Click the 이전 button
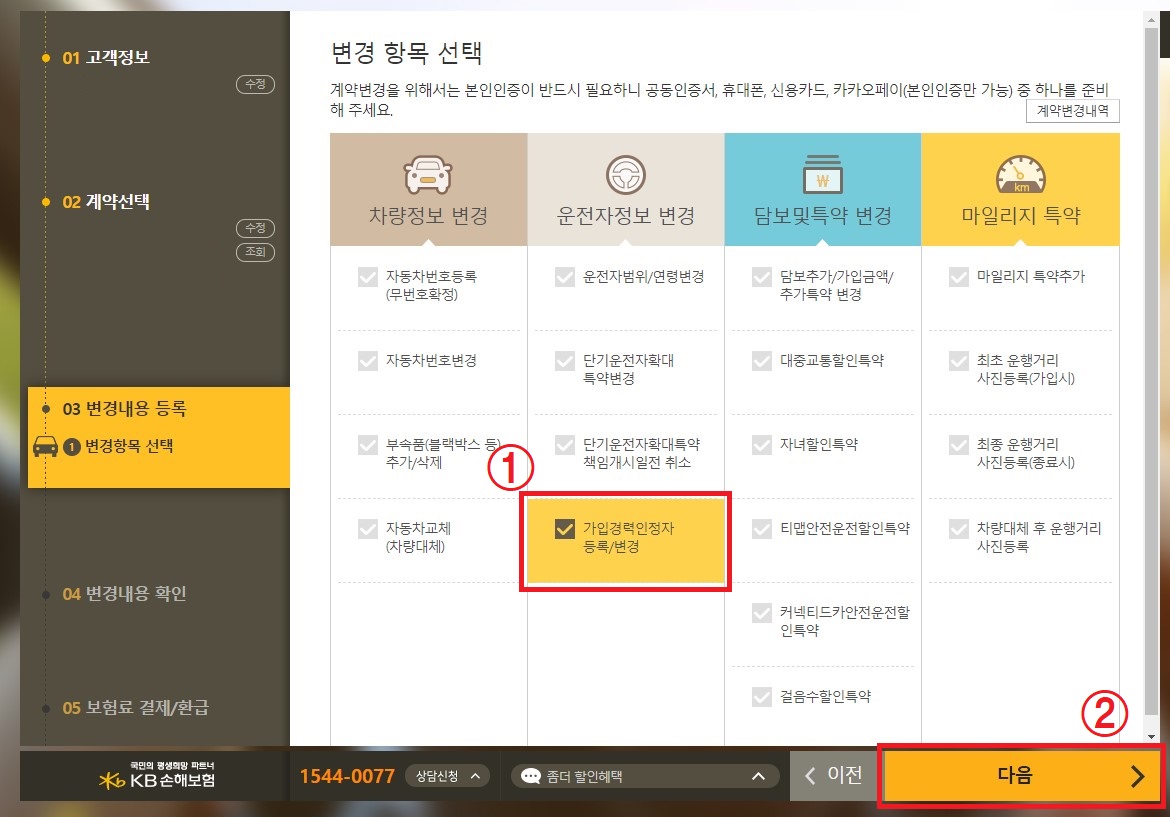Screen dimensions: 1170x817 834,776
